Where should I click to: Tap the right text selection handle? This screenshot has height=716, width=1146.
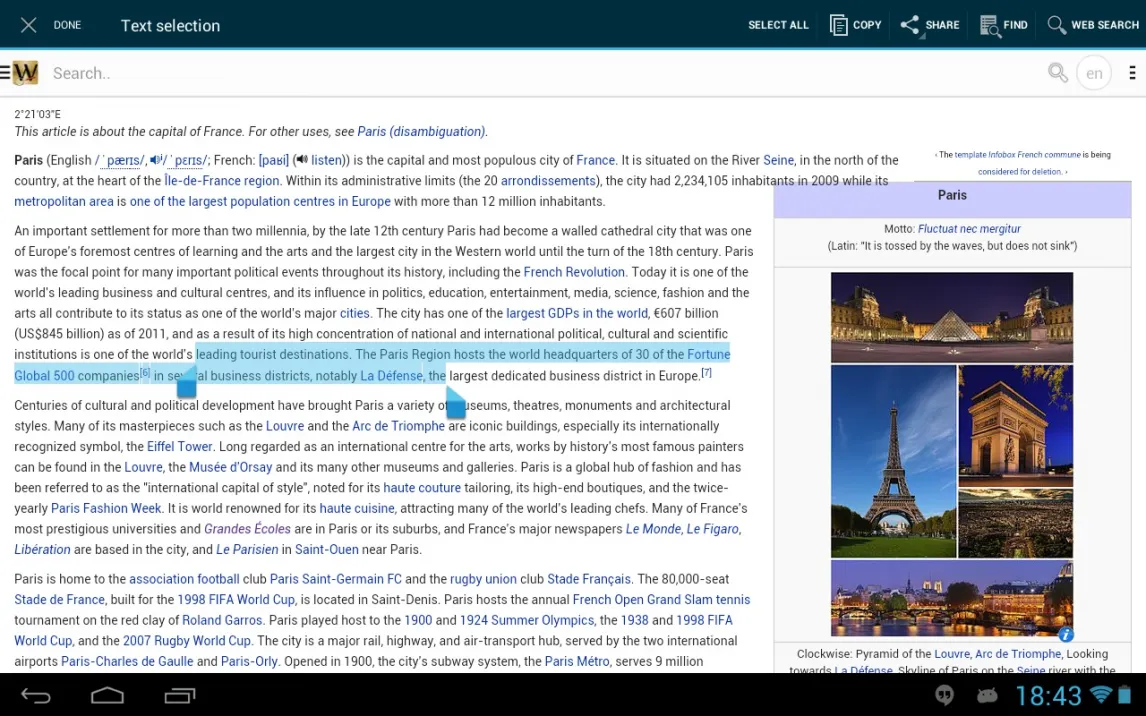(x=455, y=403)
